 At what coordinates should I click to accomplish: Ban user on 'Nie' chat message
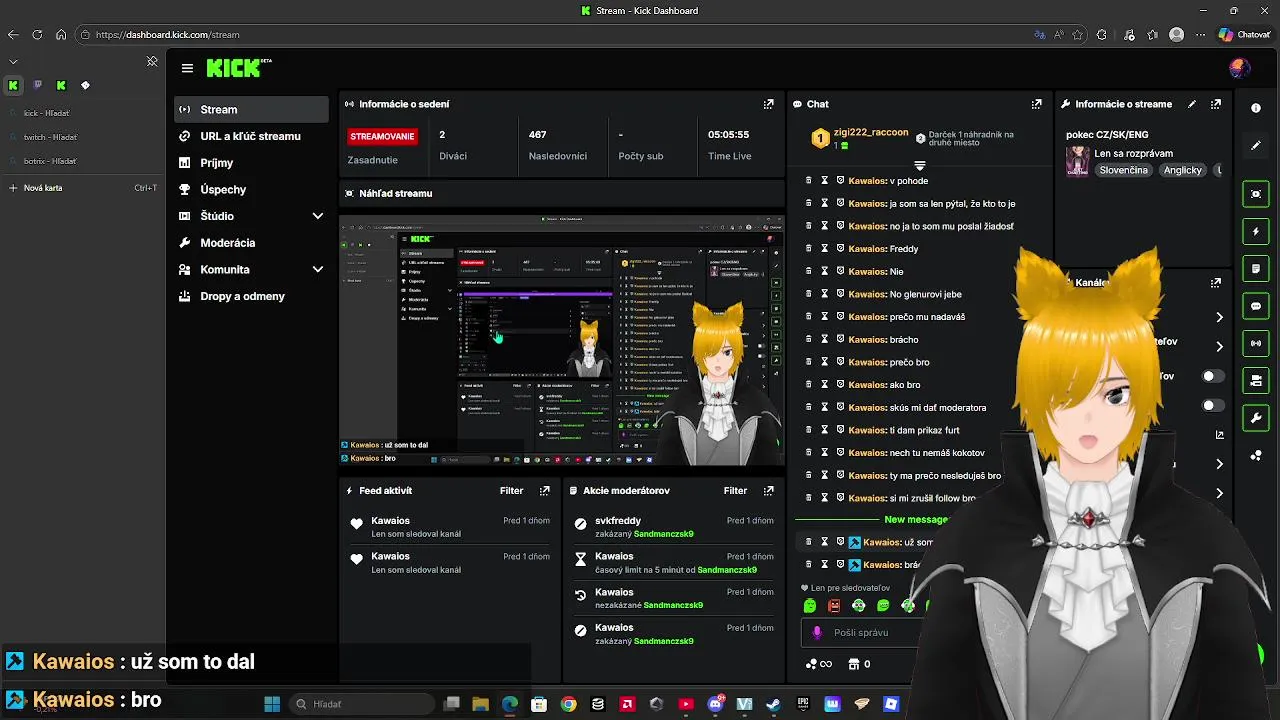(x=840, y=271)
